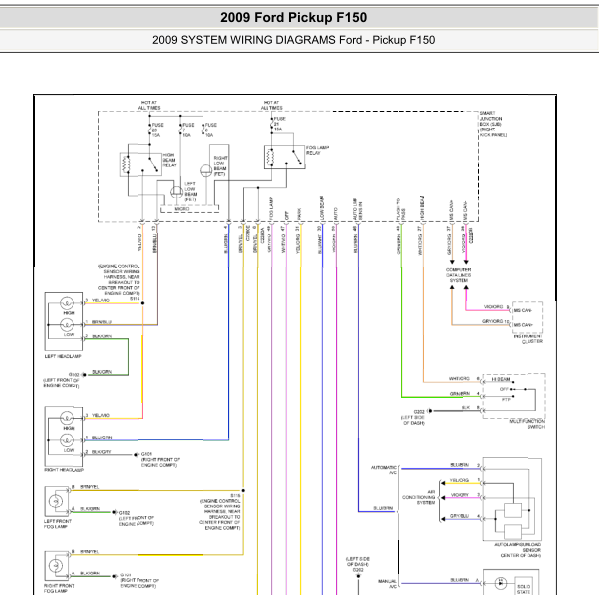Click the 'GRN/BRN' label at multifunction switch
This screenshot has height=595, width=599.
(x=460, y=393)
